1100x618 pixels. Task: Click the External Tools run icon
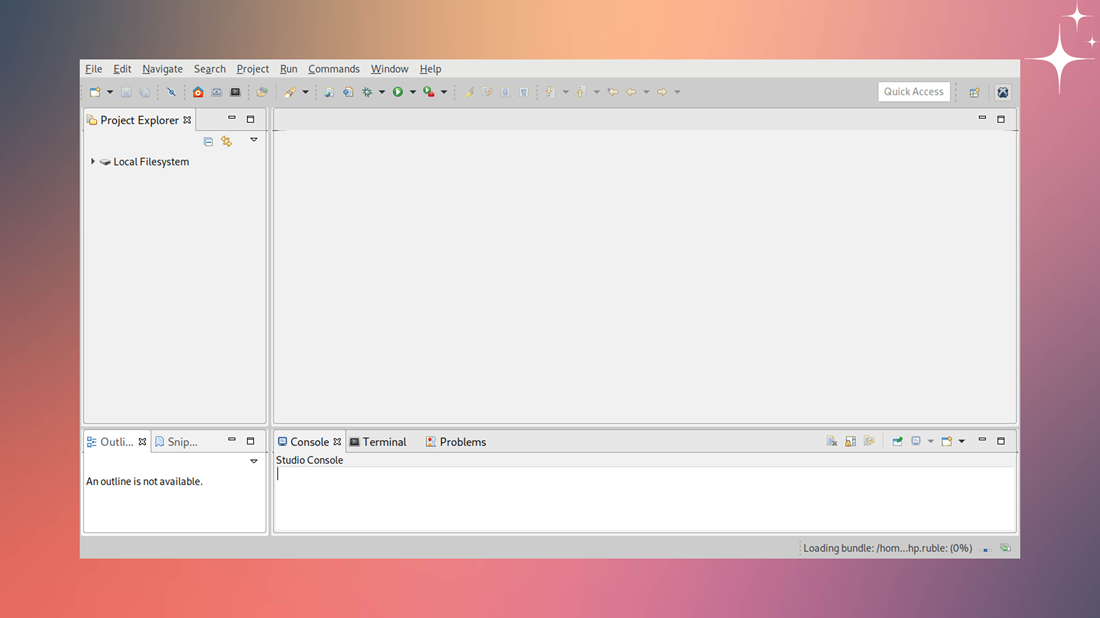(x=429, y=92)
